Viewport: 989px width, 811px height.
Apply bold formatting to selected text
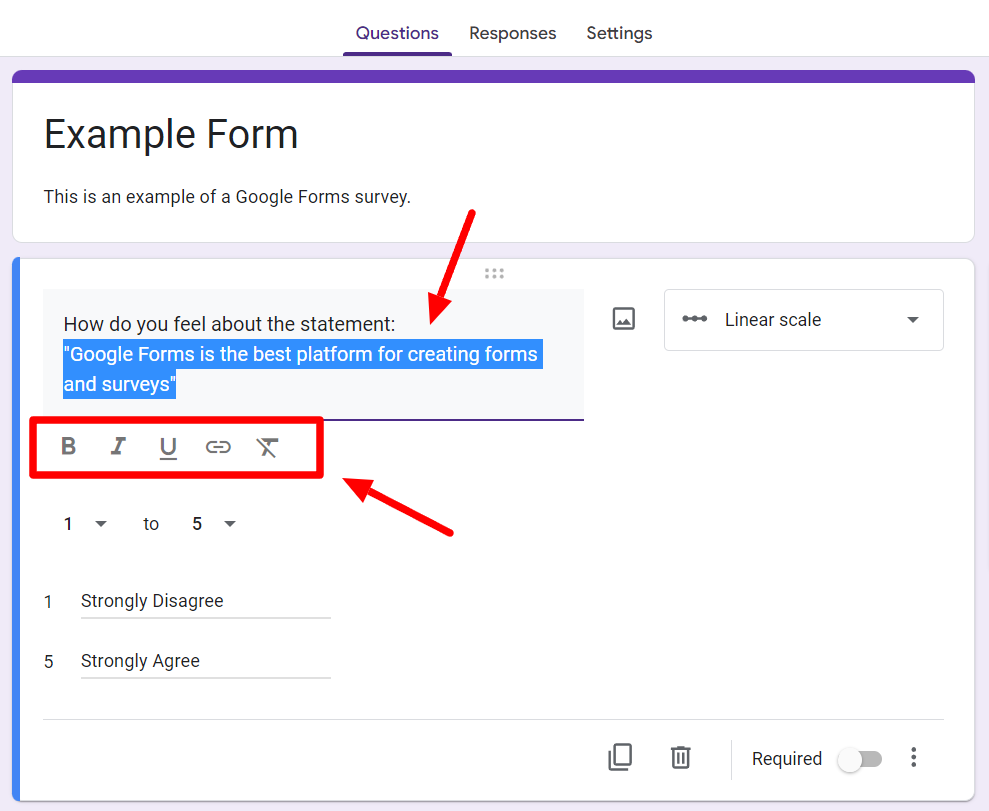(x=69, y=446)
